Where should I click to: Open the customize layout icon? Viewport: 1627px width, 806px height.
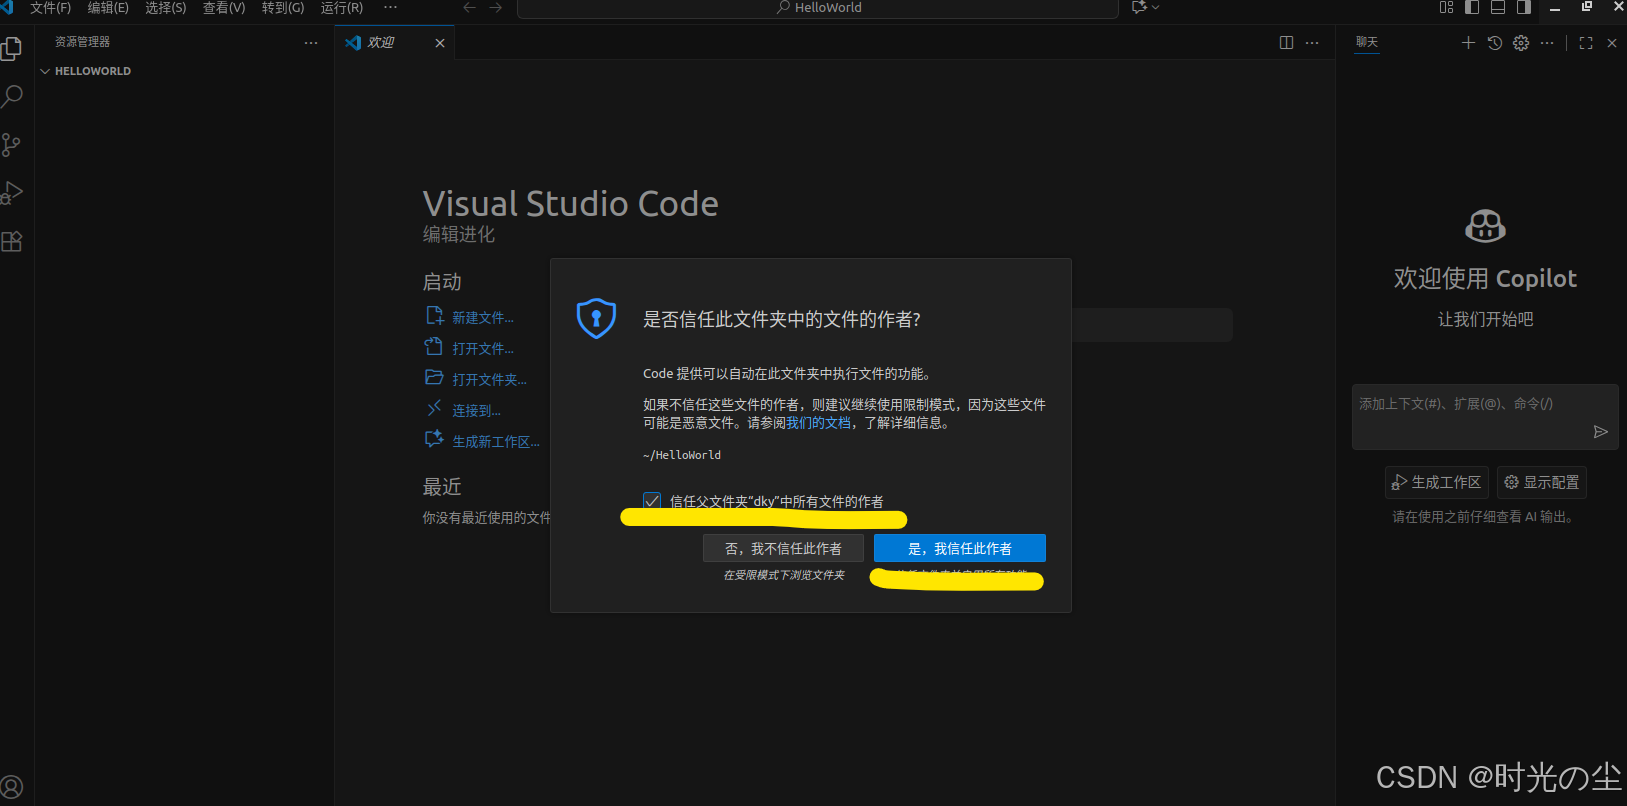point(1446,7)
